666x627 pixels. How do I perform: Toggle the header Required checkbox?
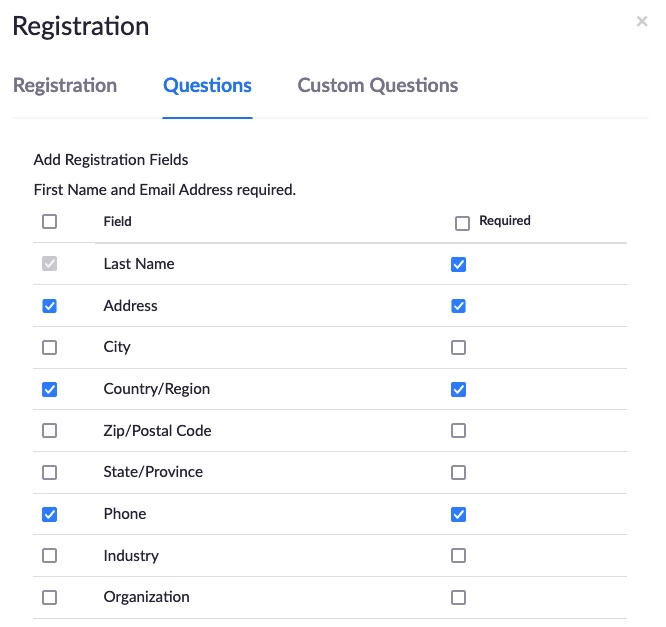[x=462, y=223]
